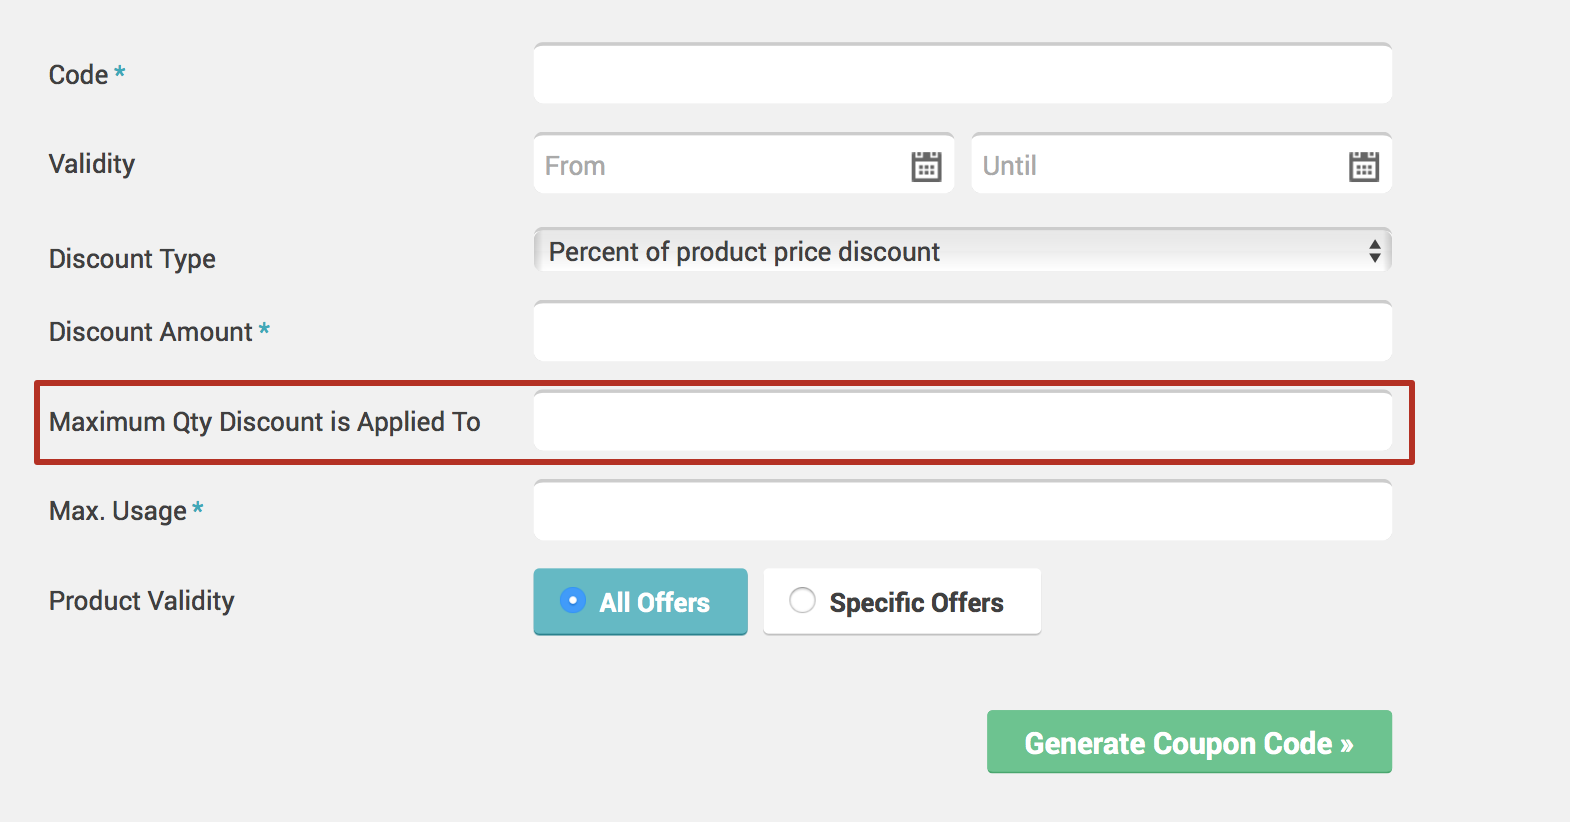The width and height of the screenshot is (1570, 822).
Task: Focus the Discount Amount input box
Action: pyautogui.click(x=963, y=331)
